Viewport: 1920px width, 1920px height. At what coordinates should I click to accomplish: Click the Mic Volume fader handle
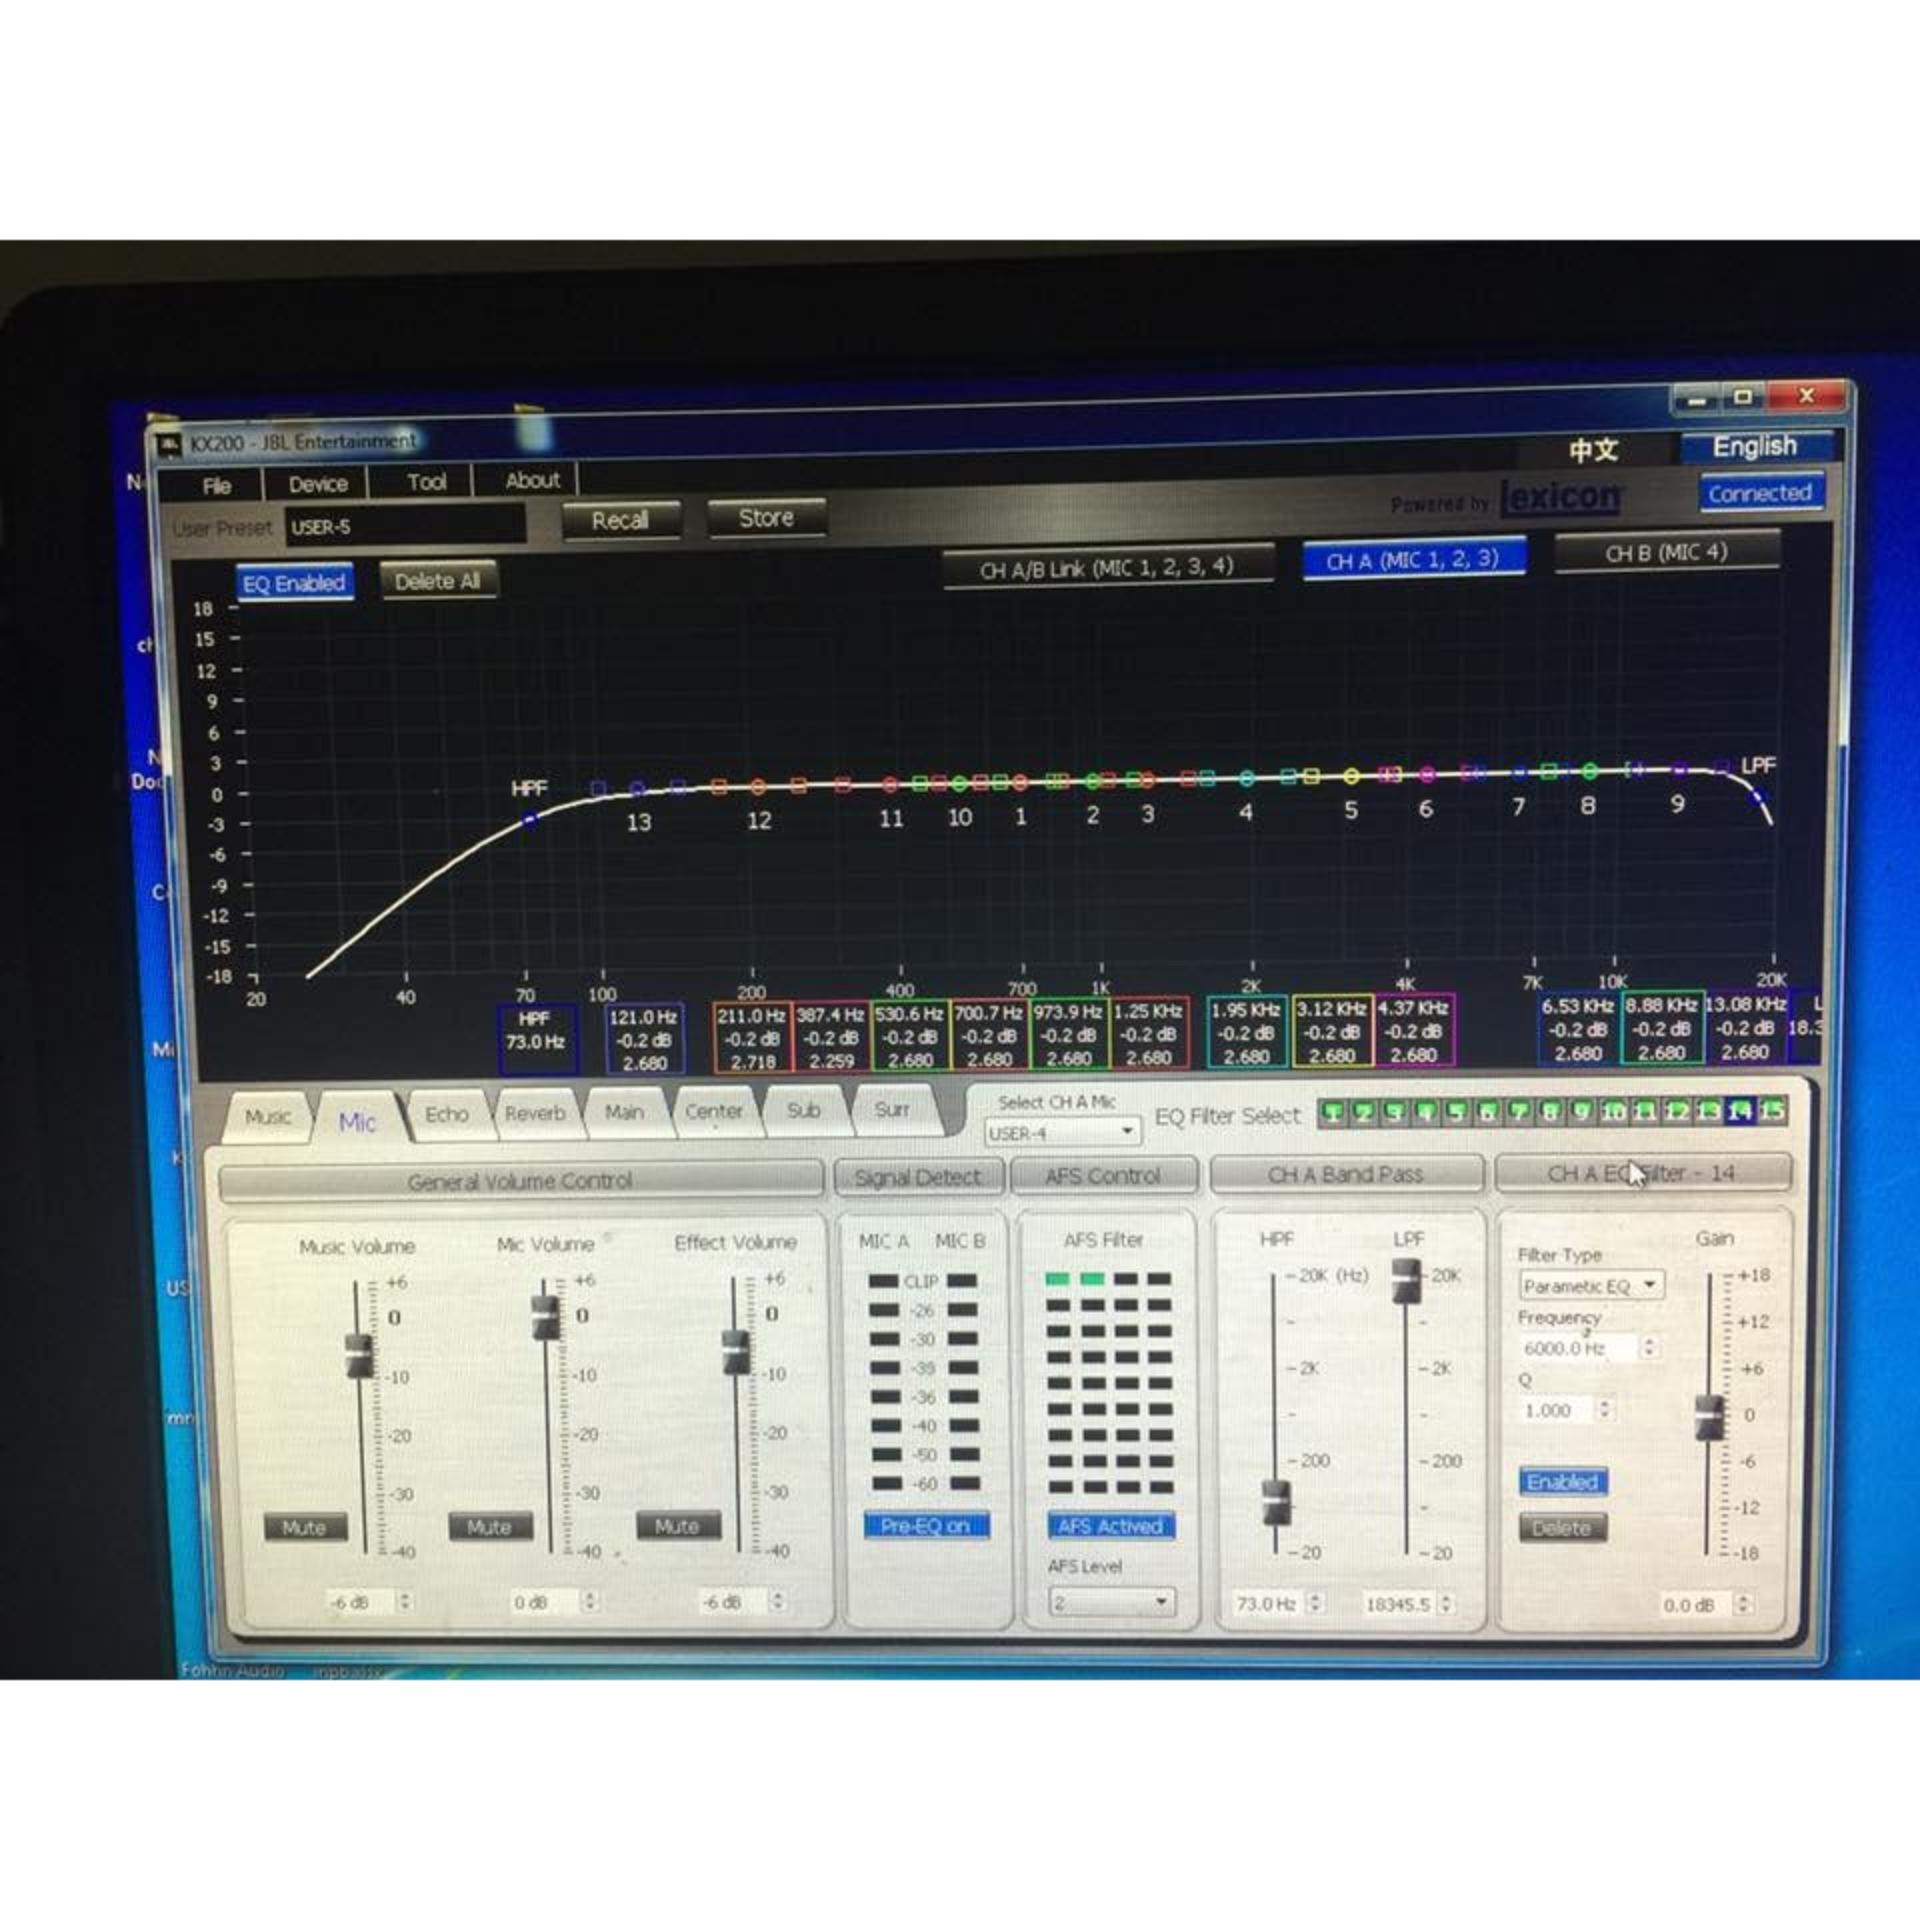click(x=545, y=1316)
